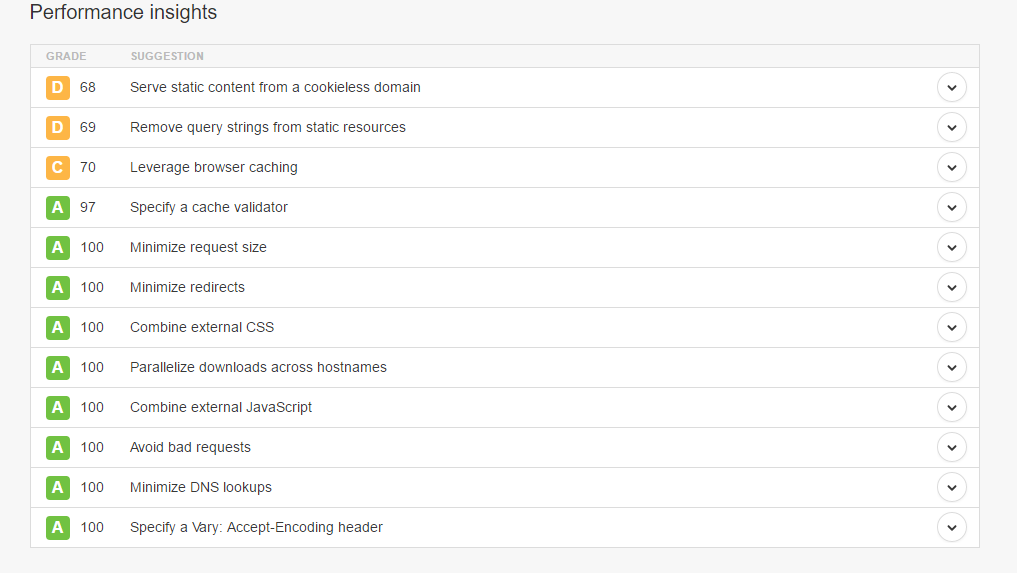This screenshot has height=573, width=1017.
Task: Click the GRADE column header
Action: point(66,56)
